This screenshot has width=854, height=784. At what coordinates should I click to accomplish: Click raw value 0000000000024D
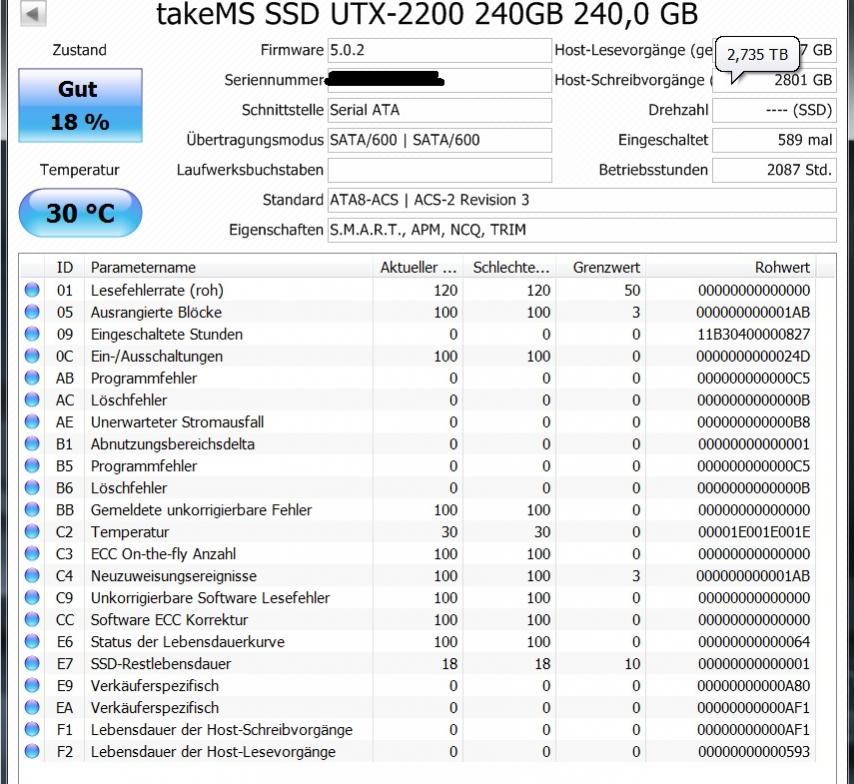point(753,356)
